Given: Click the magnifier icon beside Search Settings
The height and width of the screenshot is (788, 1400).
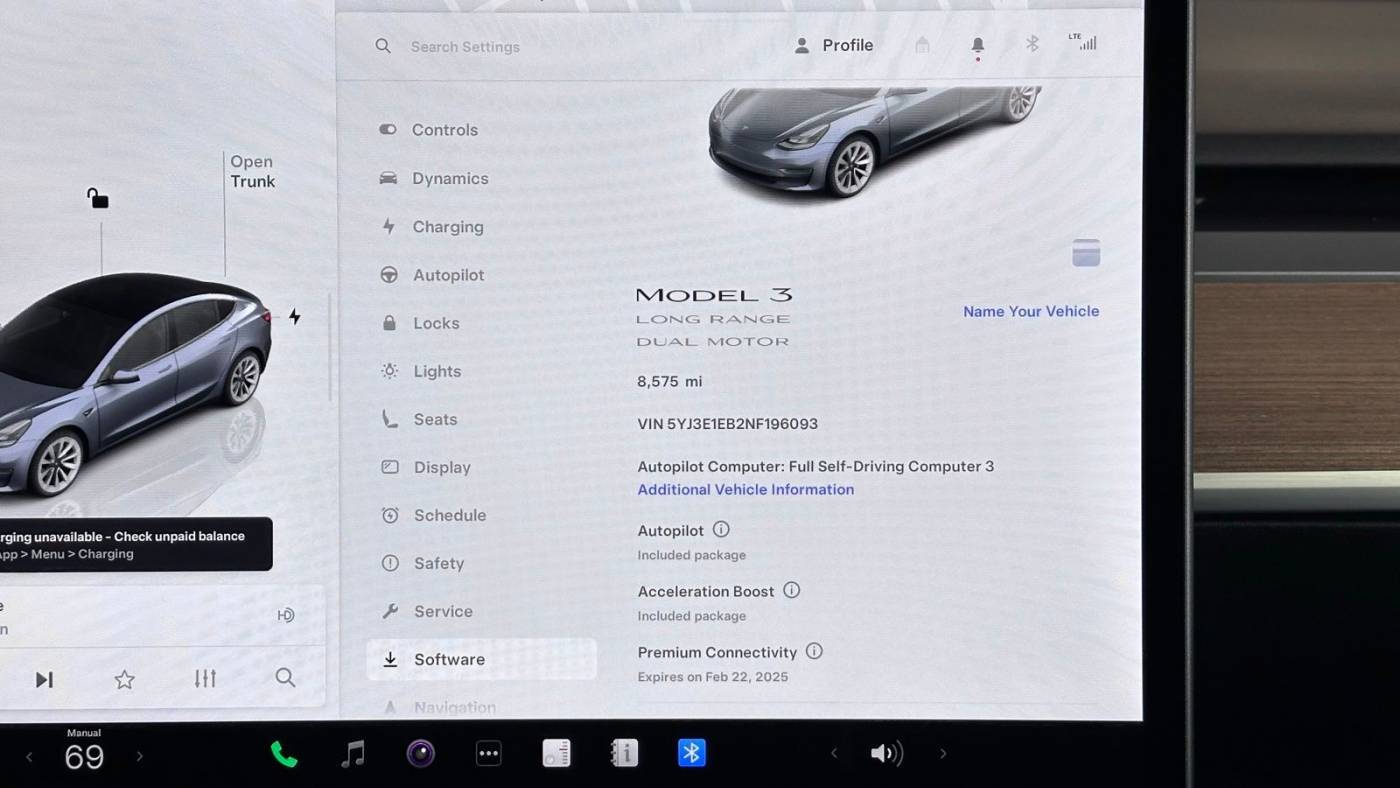Looking at the screenshot, I should [x=383, y=46].
